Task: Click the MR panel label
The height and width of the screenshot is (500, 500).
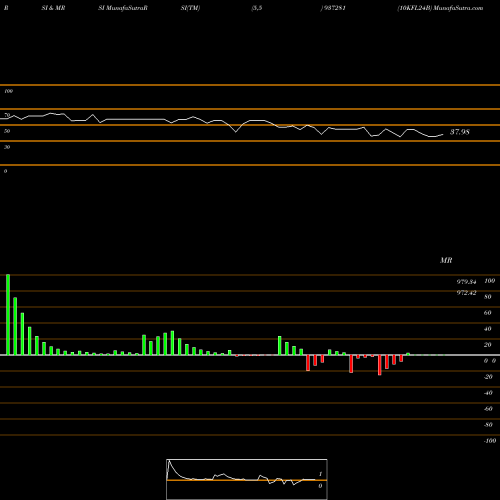Action: [x=446, y=260]
